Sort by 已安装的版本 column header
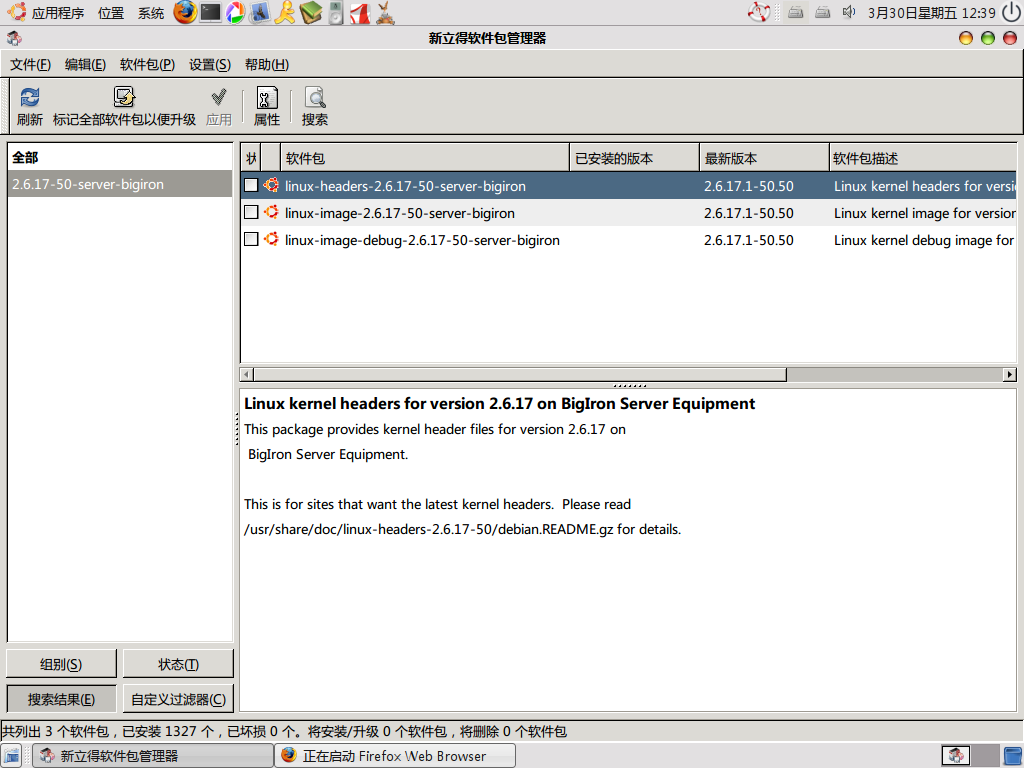The width and height of the screenshot is (1024, 768). click(635, 158)
